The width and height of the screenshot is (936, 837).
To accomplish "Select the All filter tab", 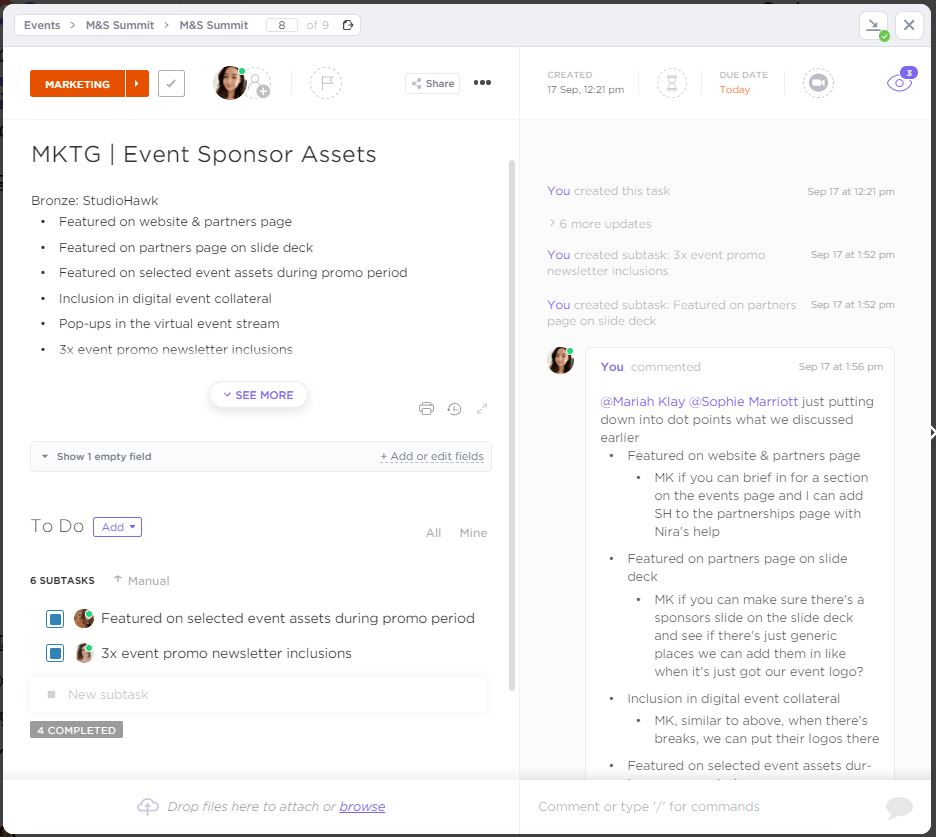I will click(x=433, y=533).
